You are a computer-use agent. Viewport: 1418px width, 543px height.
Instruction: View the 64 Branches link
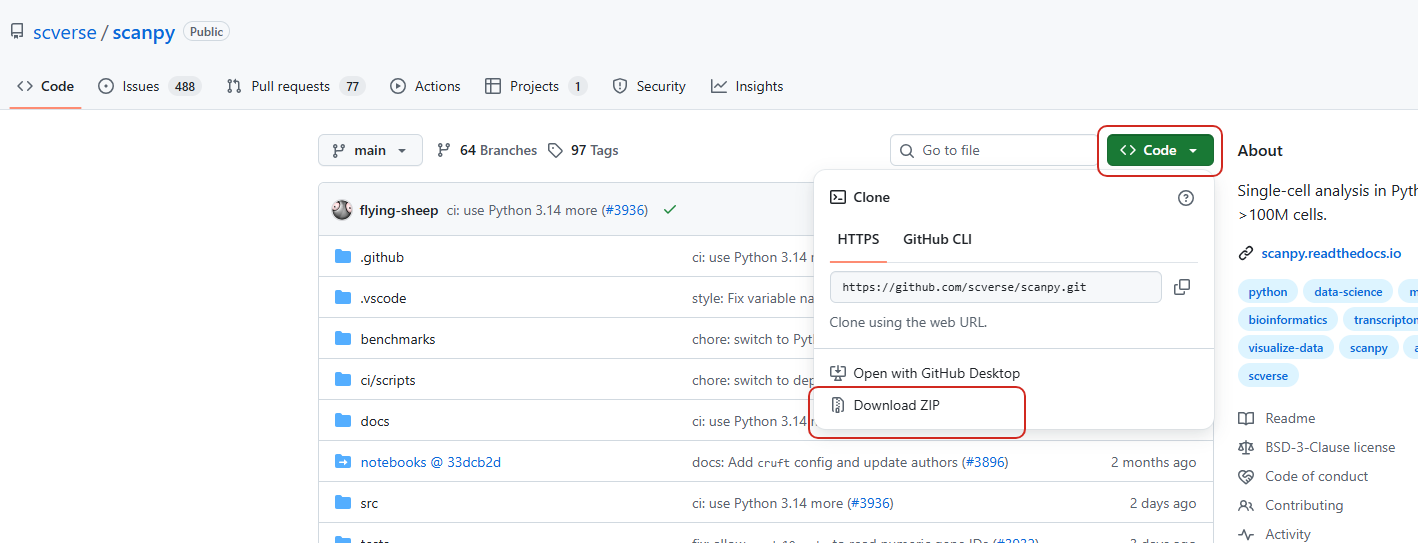pyautogui.click(x=487, y=150)
